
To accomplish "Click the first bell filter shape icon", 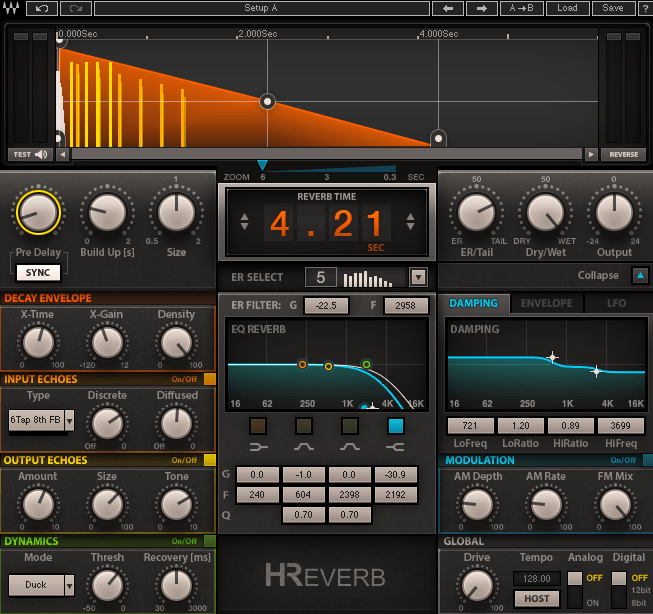I will click(x=304, y=447).
